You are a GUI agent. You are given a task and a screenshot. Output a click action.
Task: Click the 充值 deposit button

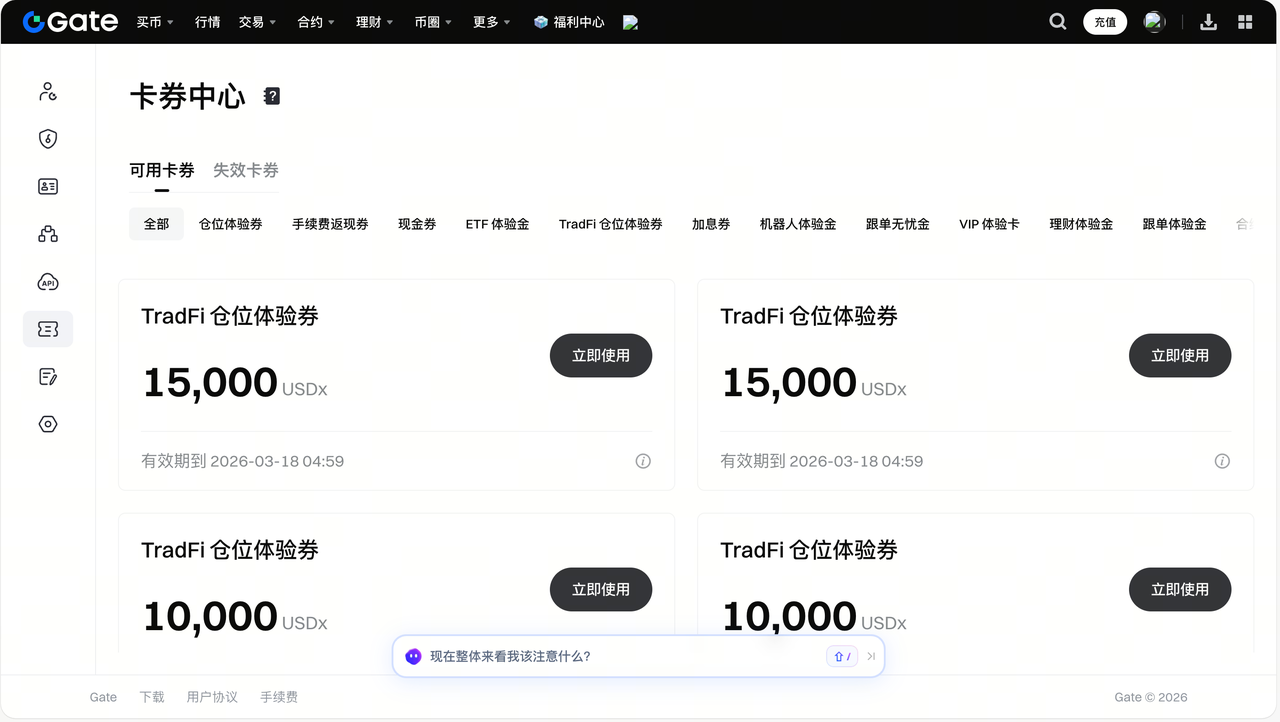tap(1105, 22)
